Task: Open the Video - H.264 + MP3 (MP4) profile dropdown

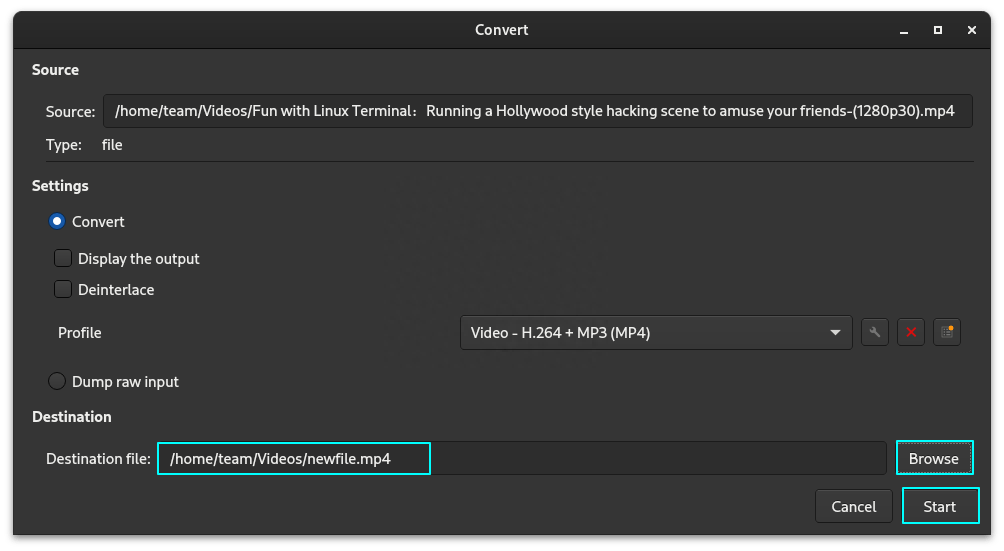Action: click(656, 333)
